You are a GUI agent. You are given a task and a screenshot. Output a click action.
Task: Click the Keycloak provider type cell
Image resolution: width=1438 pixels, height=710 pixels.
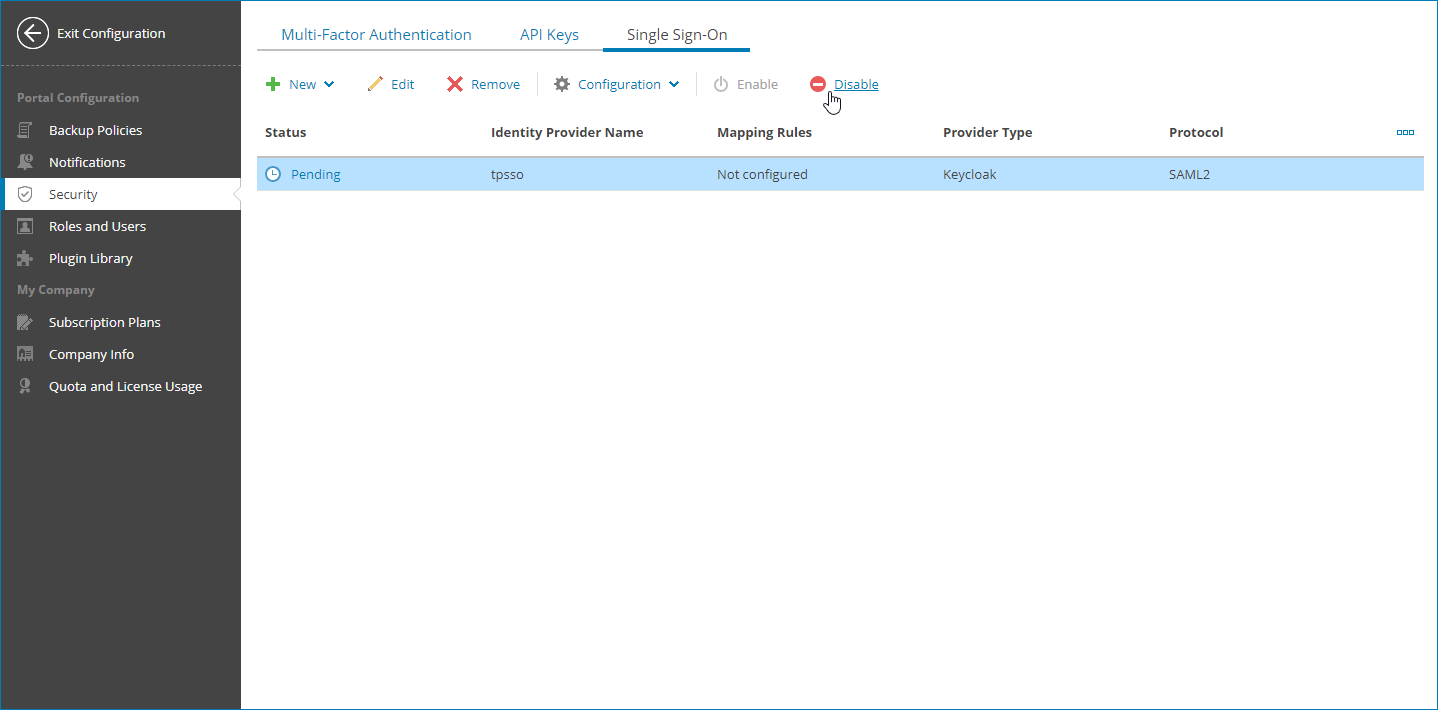(x=970, y=174)
